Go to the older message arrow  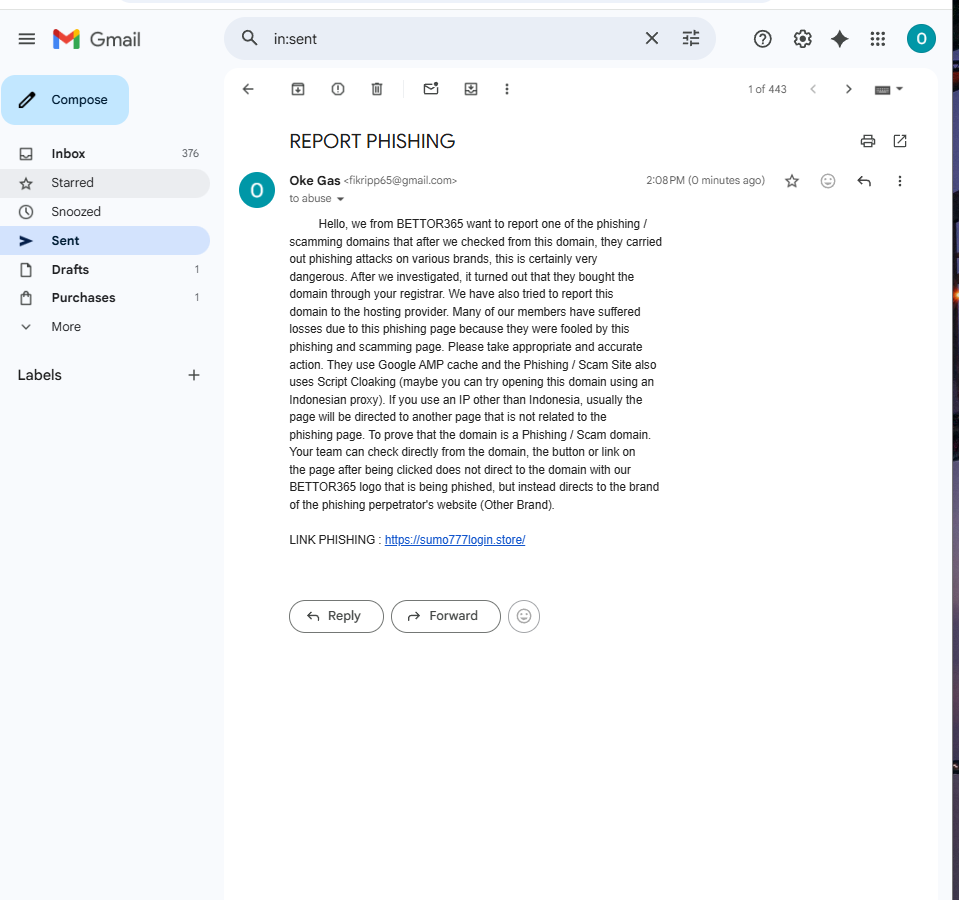pyautogui.click(x=848, y=89)
